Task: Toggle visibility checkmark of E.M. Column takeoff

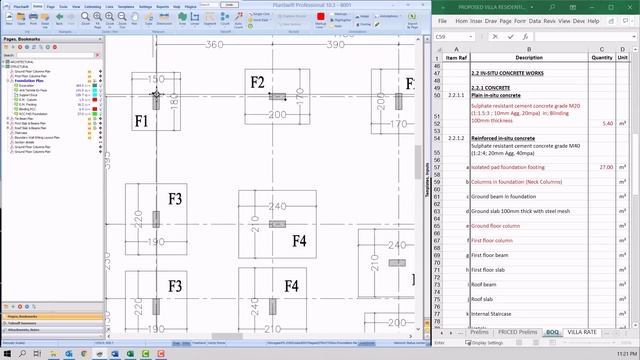Action: (x=100, y=100)
